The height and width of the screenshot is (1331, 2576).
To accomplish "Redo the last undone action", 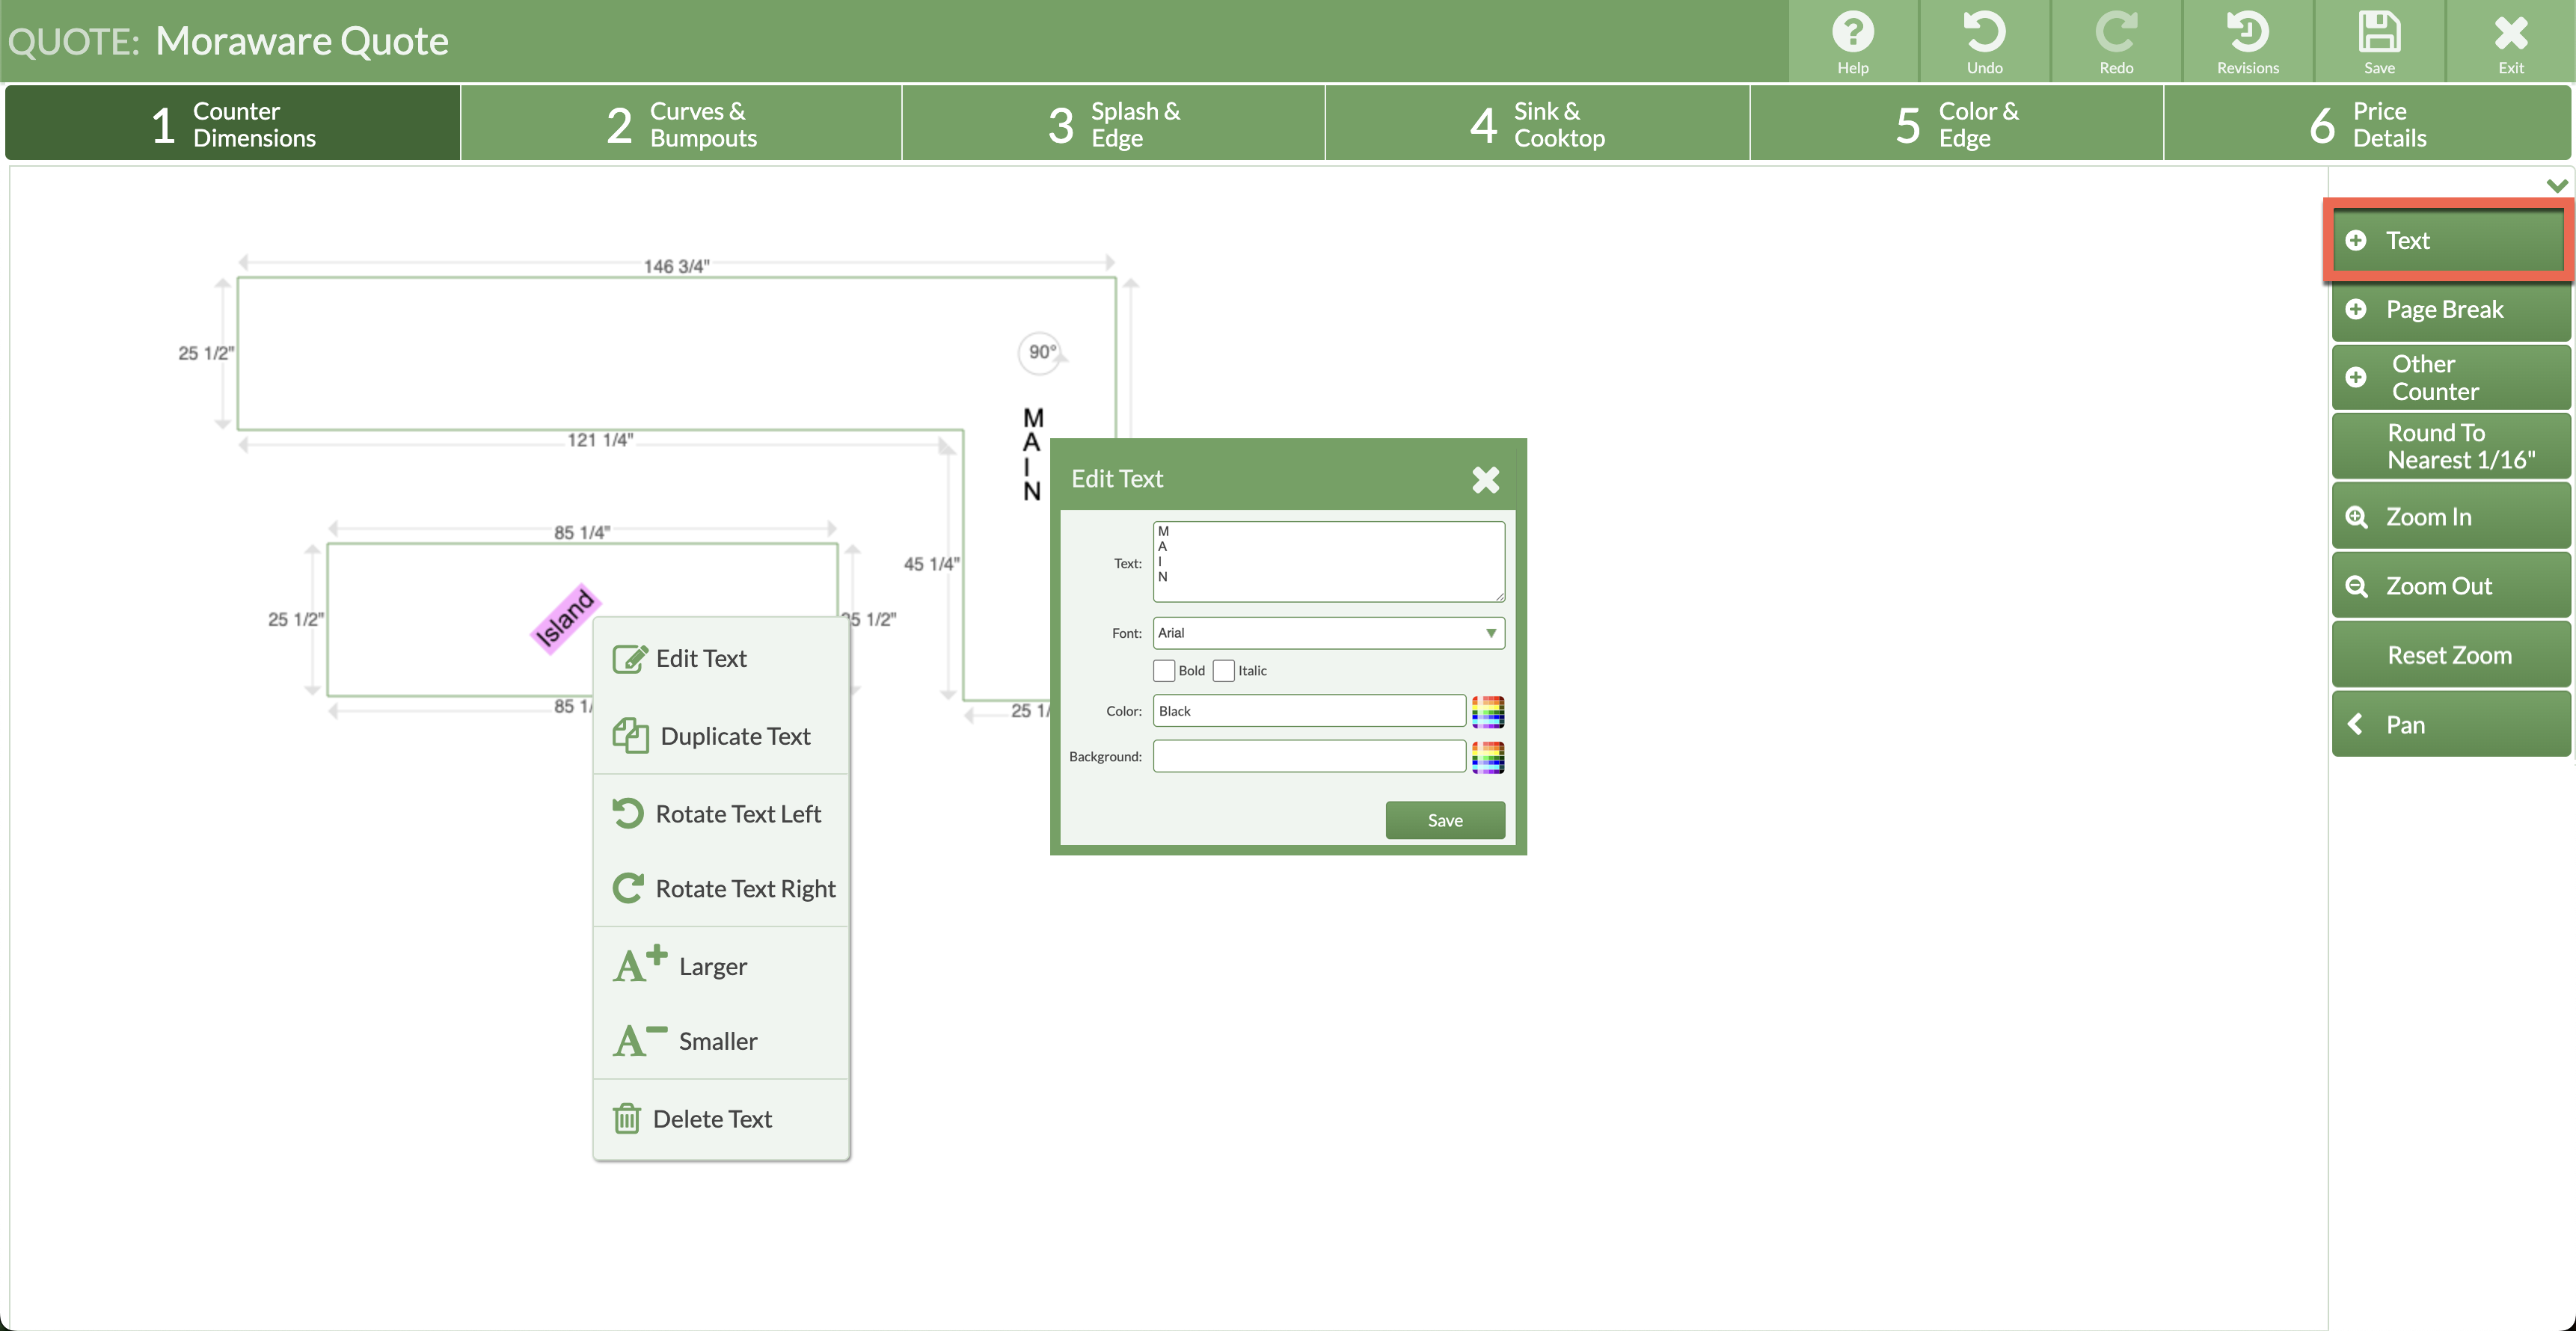I will tap(2116, 40).
